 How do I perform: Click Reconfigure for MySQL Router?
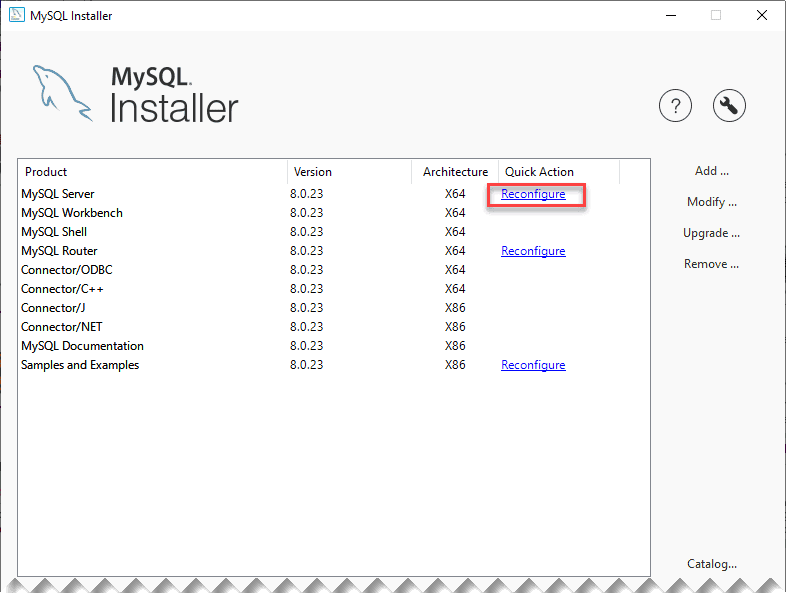[533, 251]
